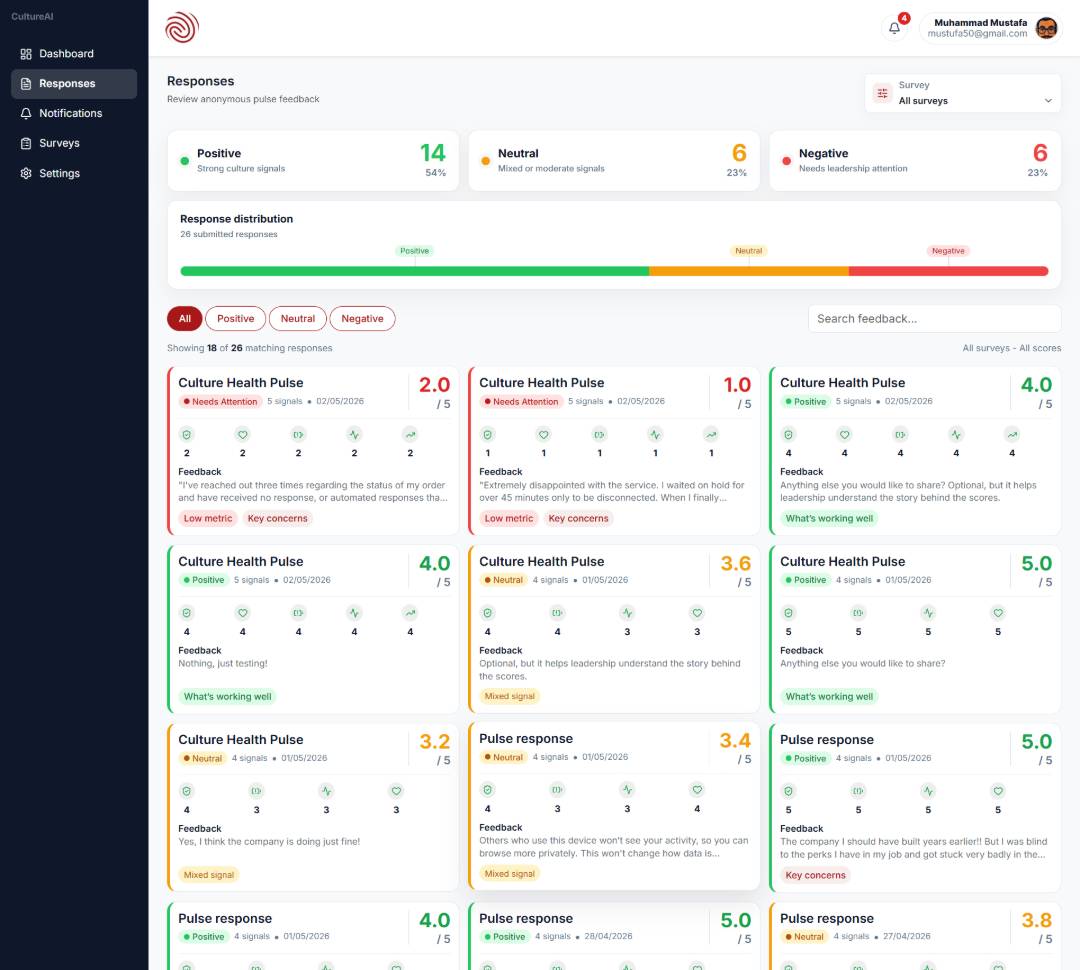Screen dimensions: 1080x970
Task: Open Settings in the sidebar
Action: click(74, 173)
